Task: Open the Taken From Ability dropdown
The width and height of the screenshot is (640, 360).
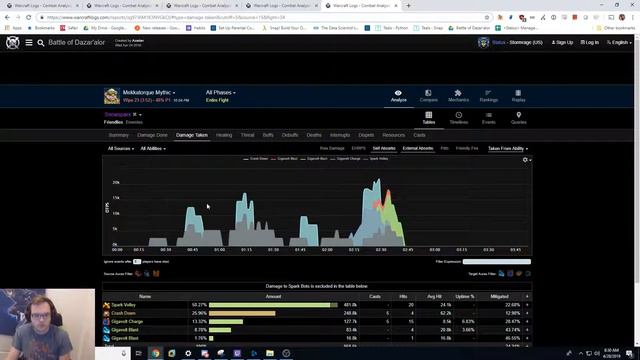Action: click(x=508, y=149)
